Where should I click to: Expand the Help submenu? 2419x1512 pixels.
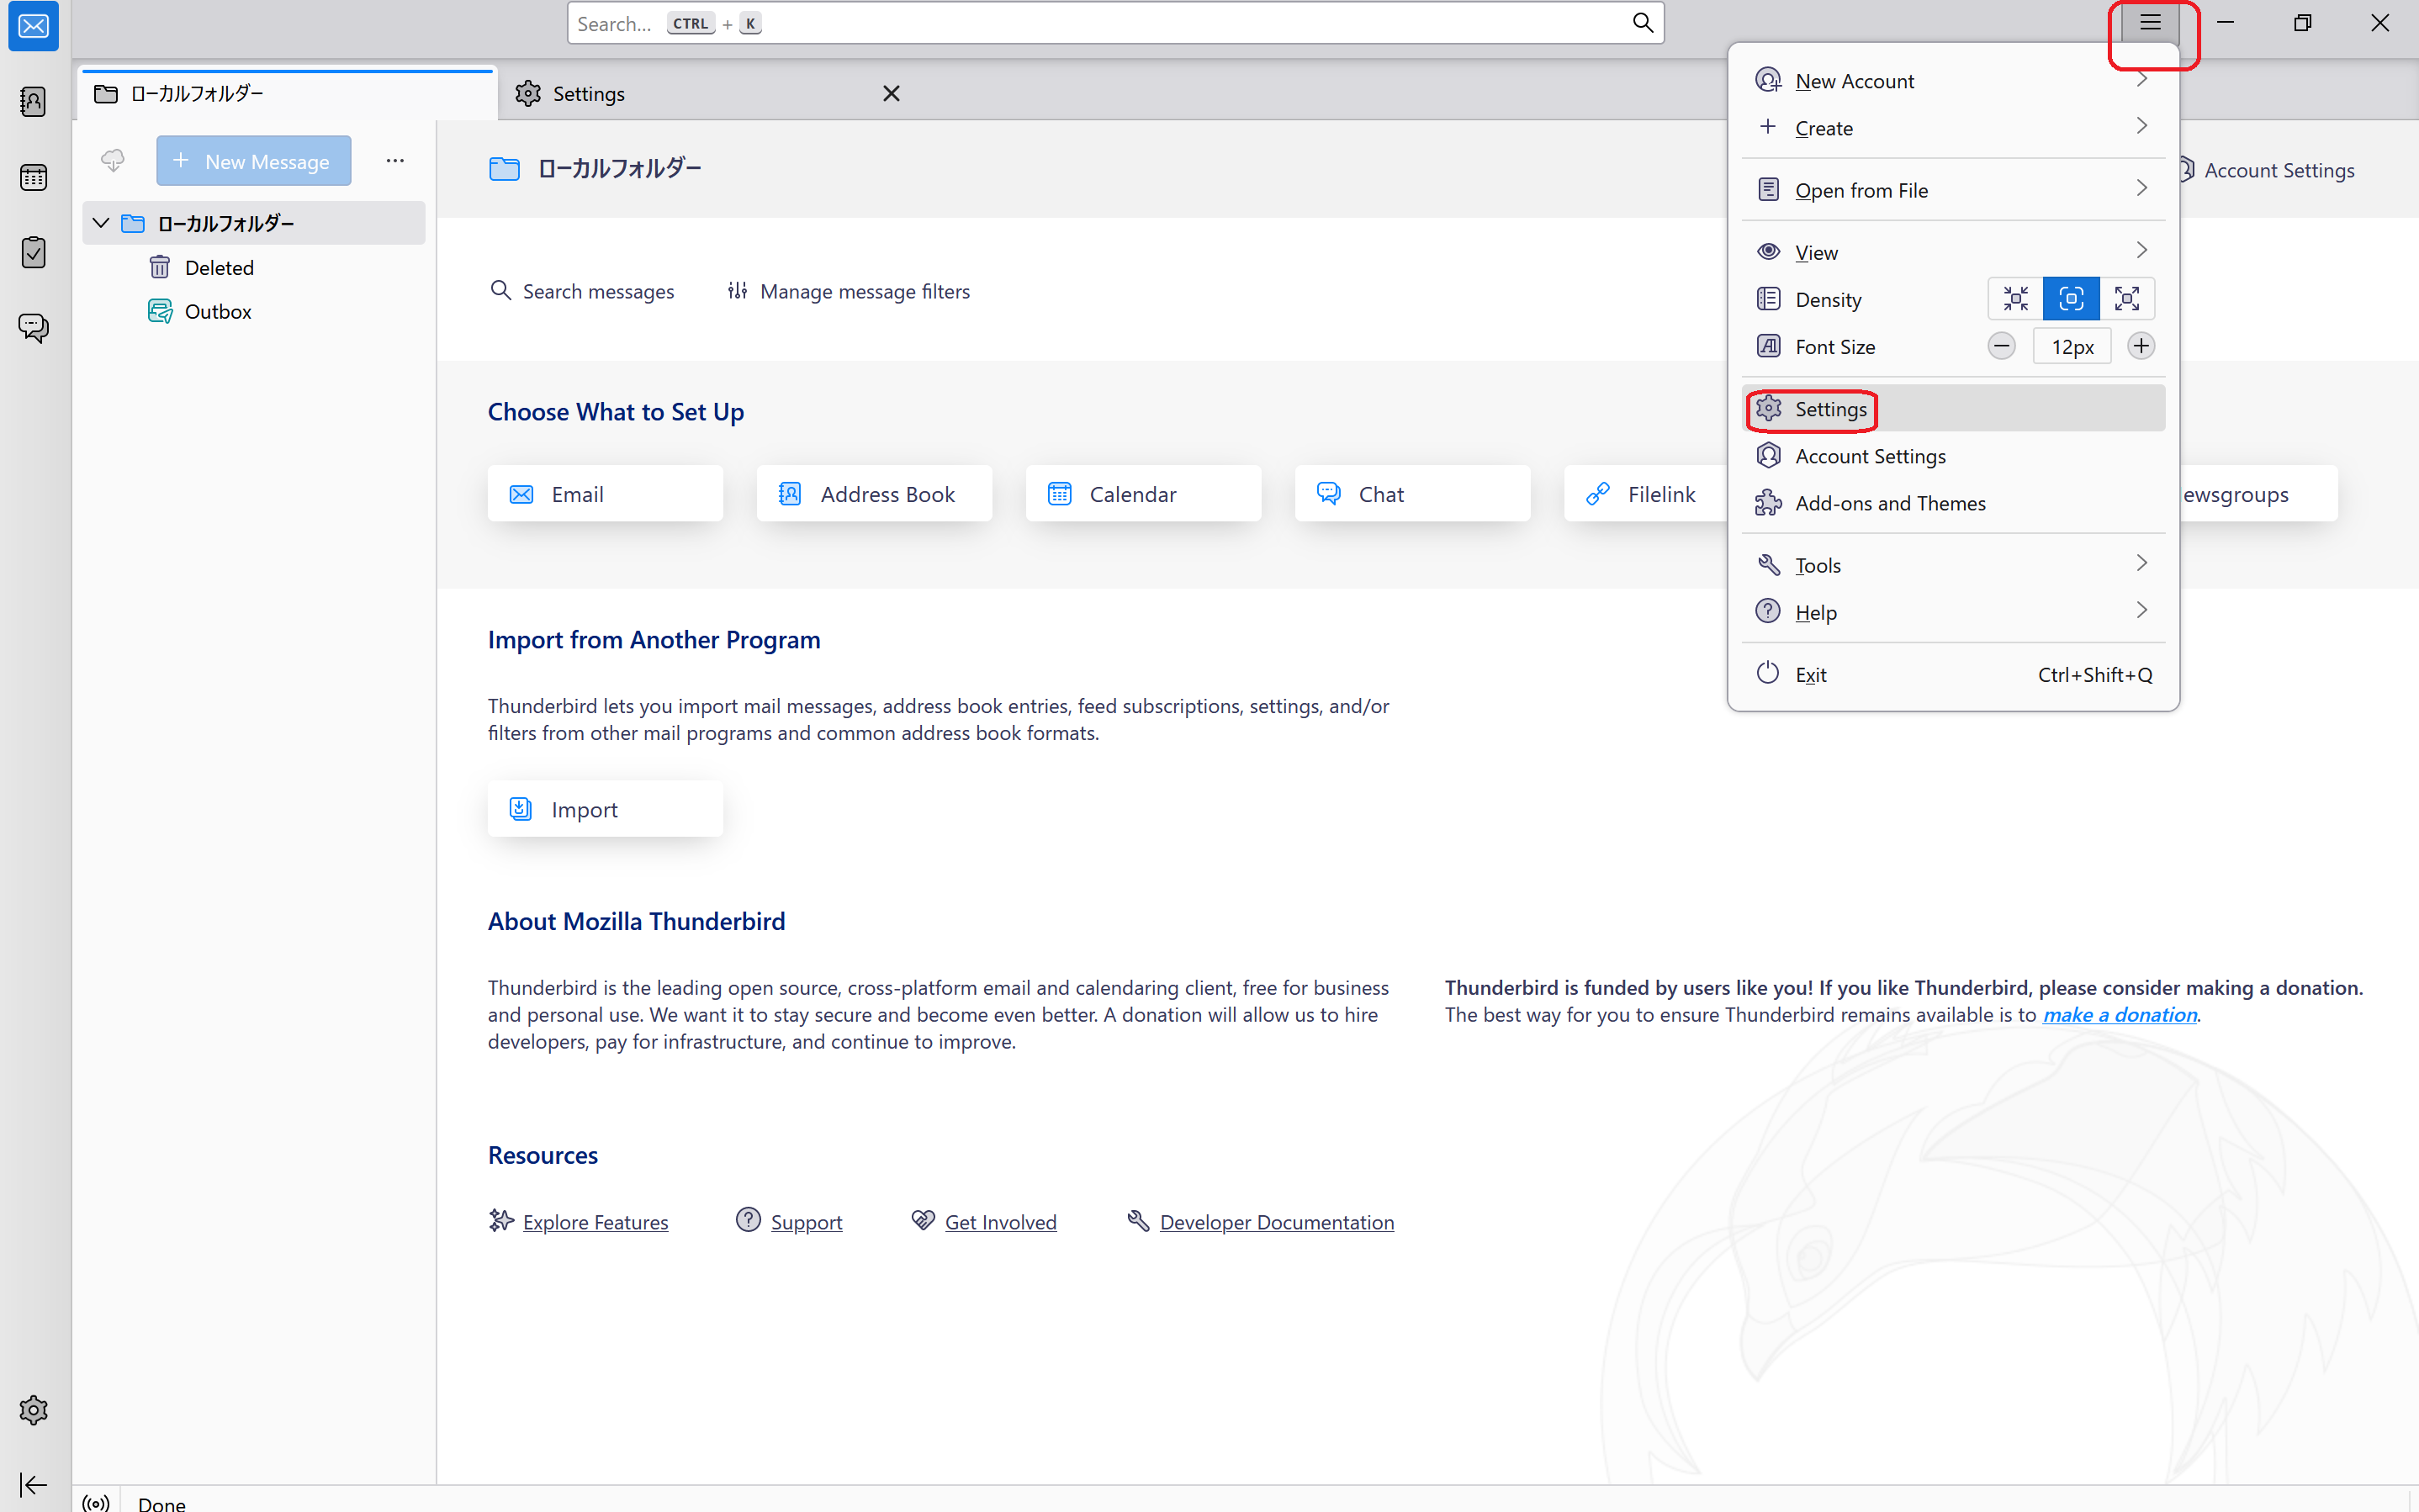coord(1953,612)
